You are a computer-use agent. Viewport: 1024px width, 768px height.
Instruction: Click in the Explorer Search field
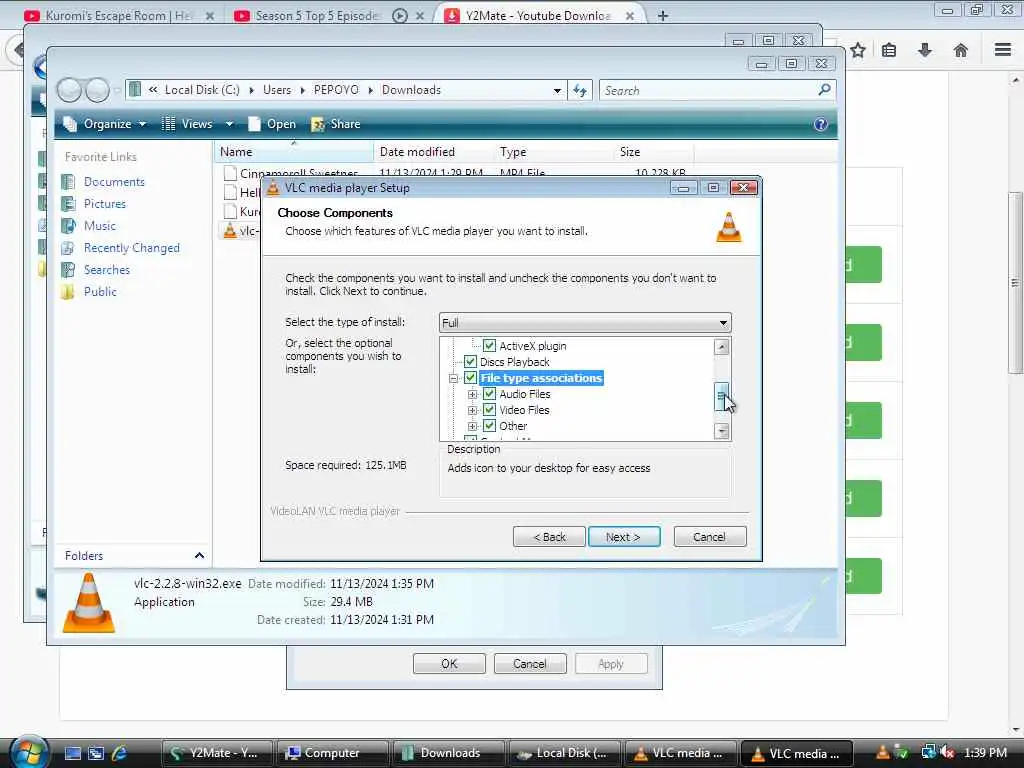(709, 91)
